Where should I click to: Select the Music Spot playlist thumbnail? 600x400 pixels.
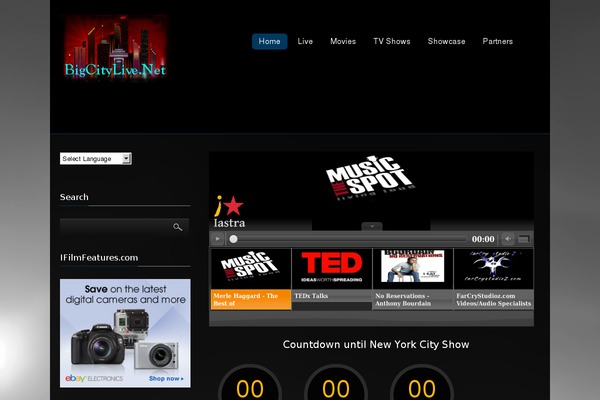point(251,269)
